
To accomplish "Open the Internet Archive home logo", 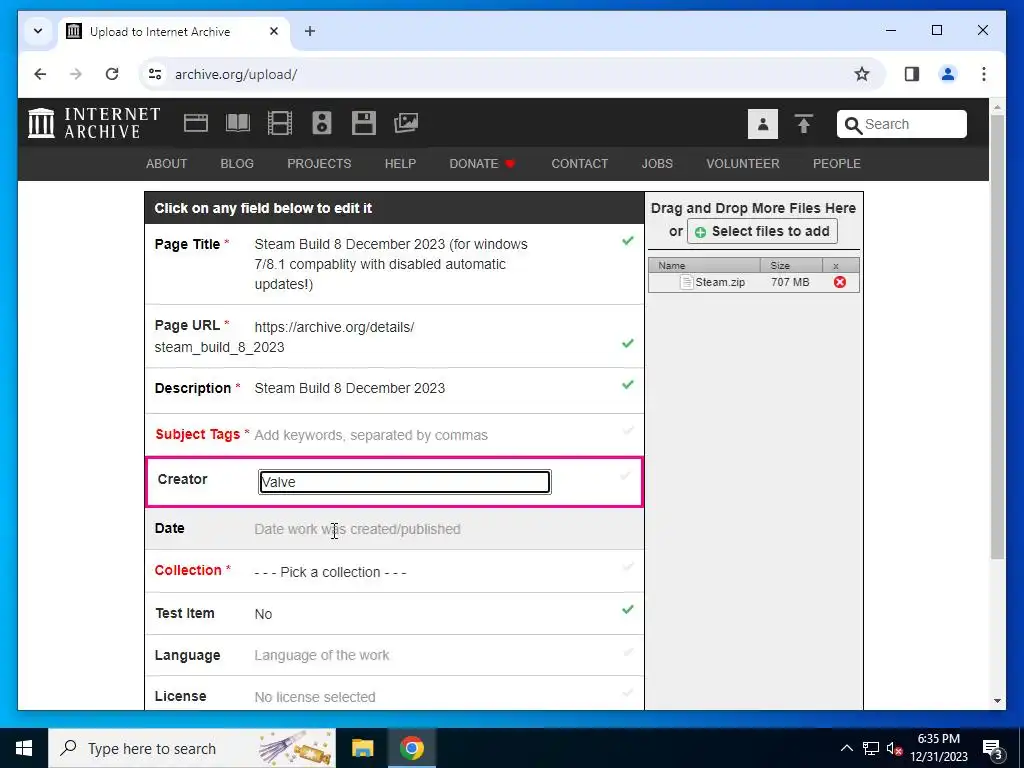I will point(93,123).
